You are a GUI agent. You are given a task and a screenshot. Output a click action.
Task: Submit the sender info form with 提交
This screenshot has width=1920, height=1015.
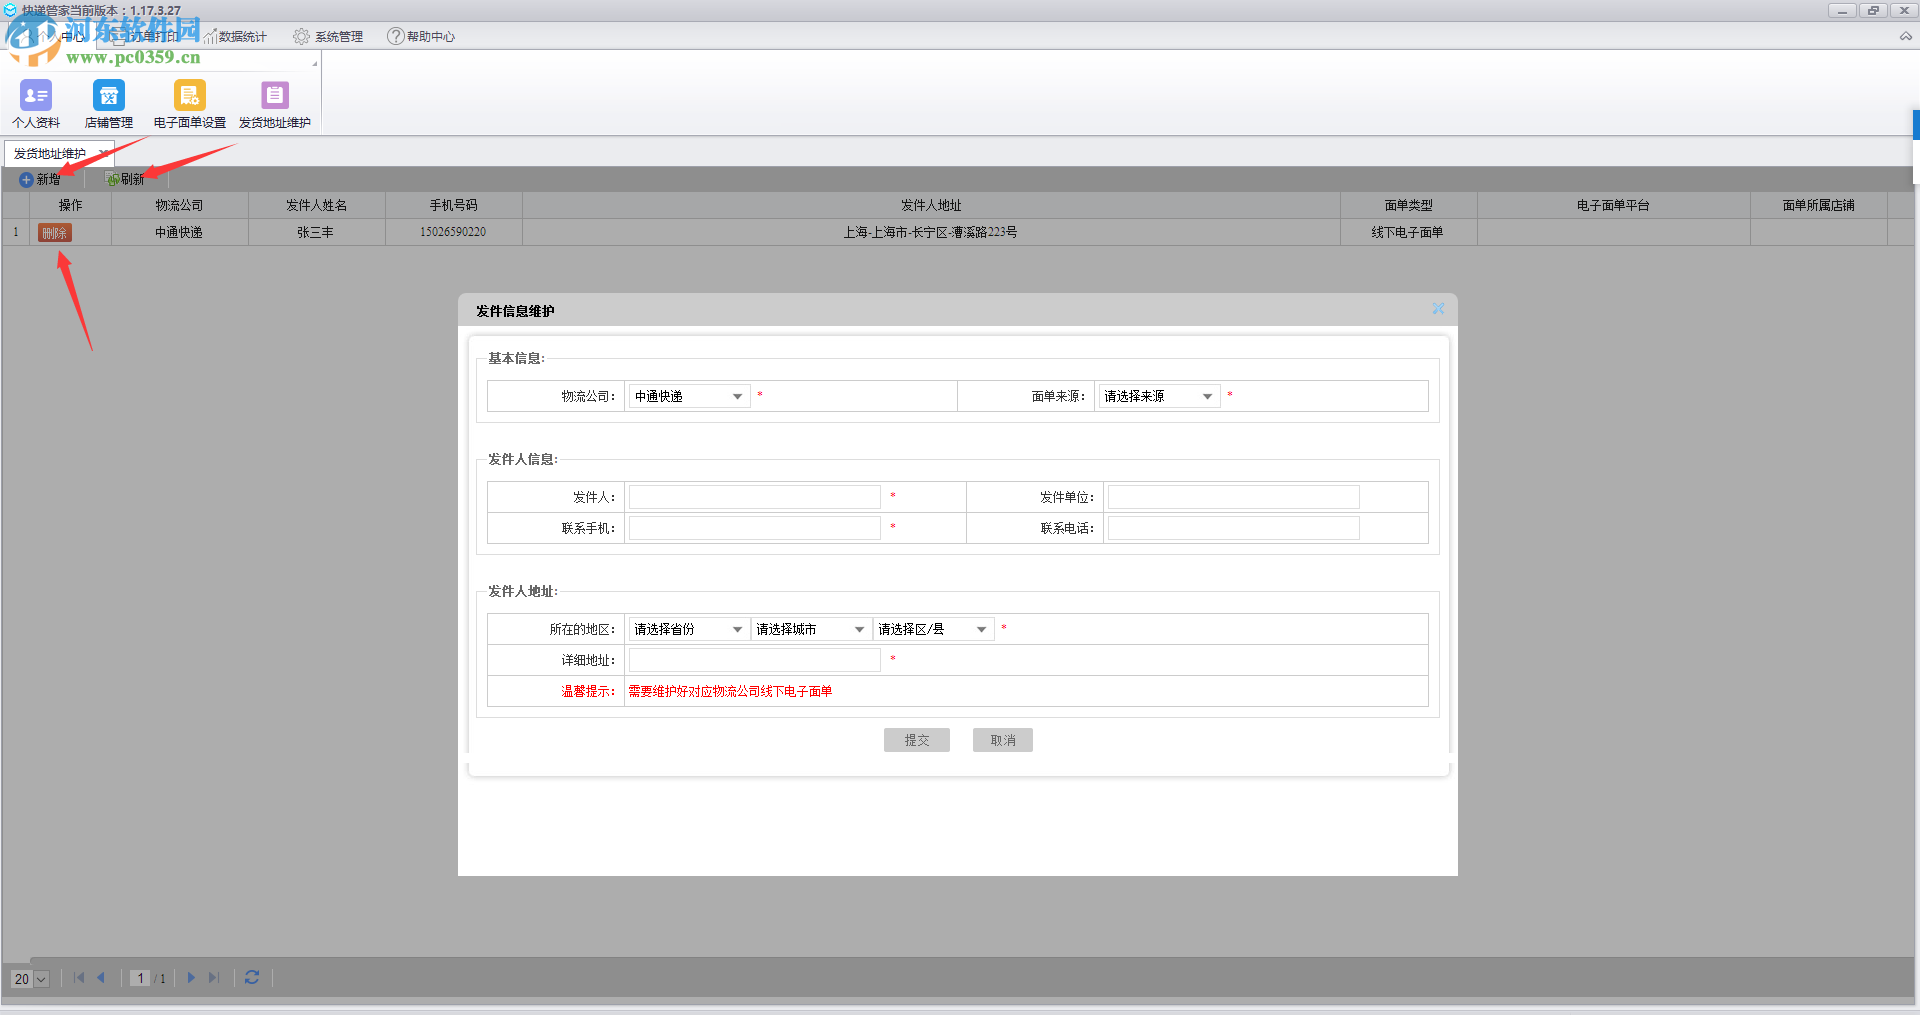917,740
